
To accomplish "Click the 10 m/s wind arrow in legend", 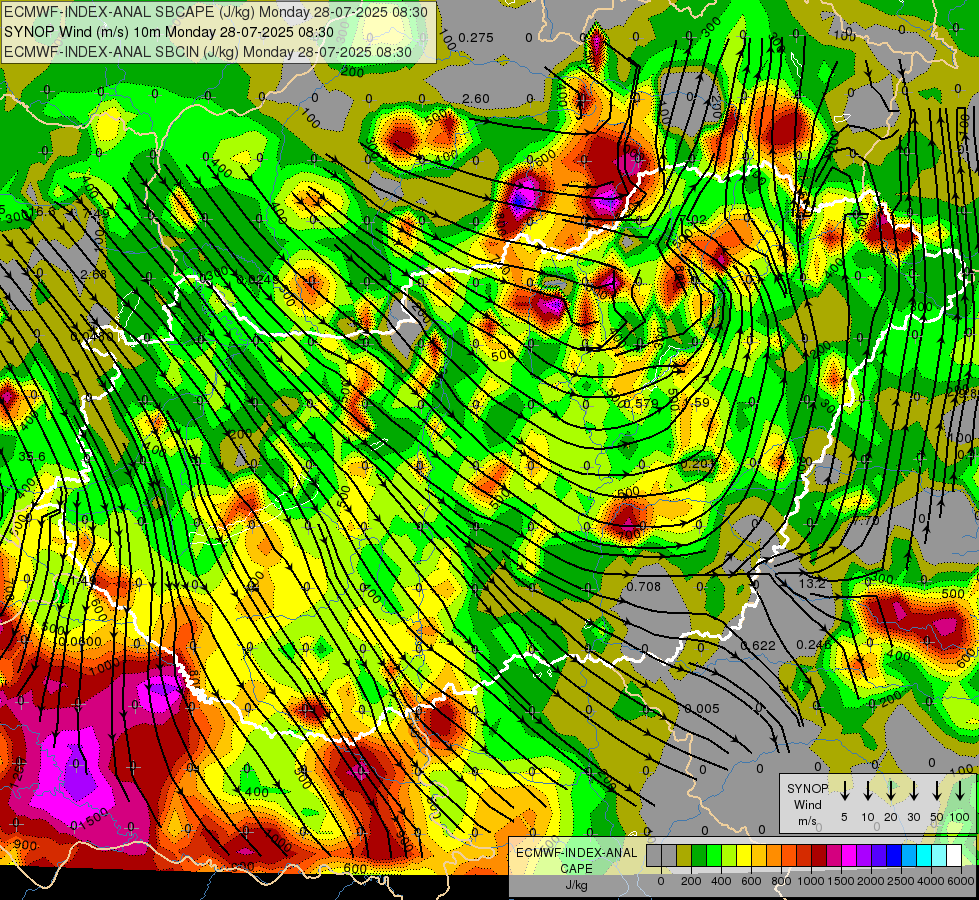I will tap(867, 791).
